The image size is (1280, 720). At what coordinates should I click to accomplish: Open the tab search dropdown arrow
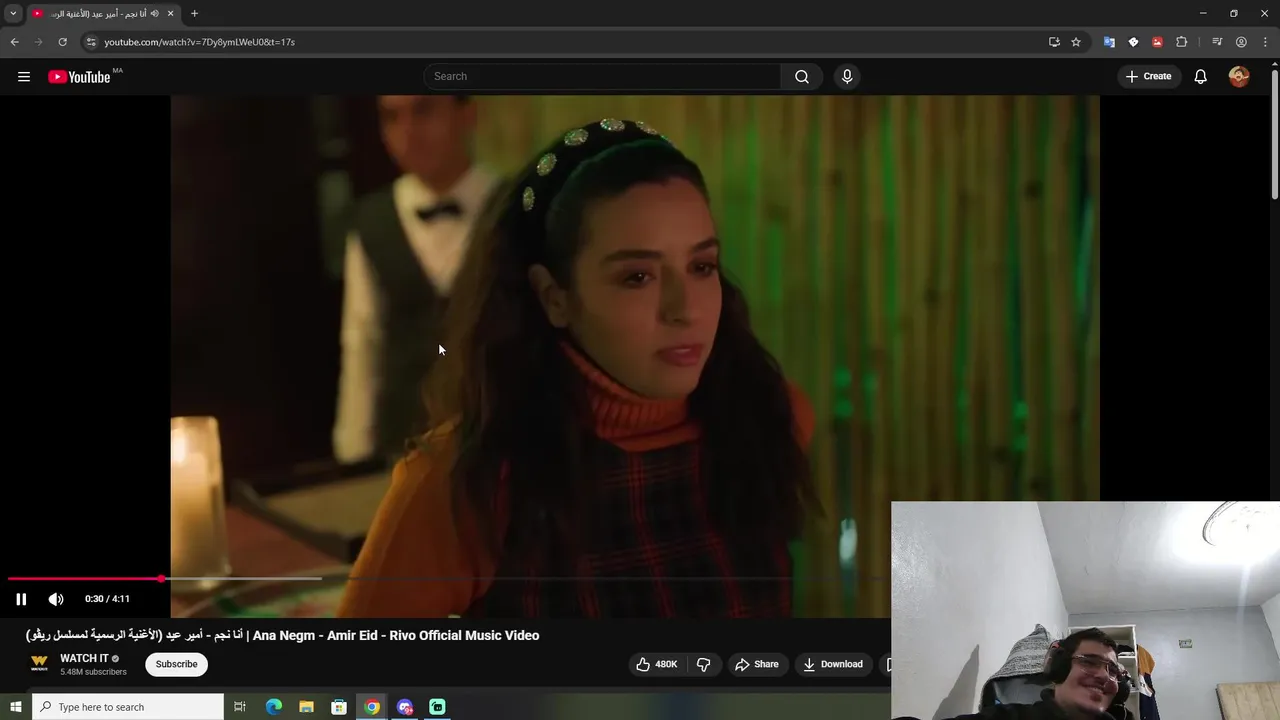[13, 13]
